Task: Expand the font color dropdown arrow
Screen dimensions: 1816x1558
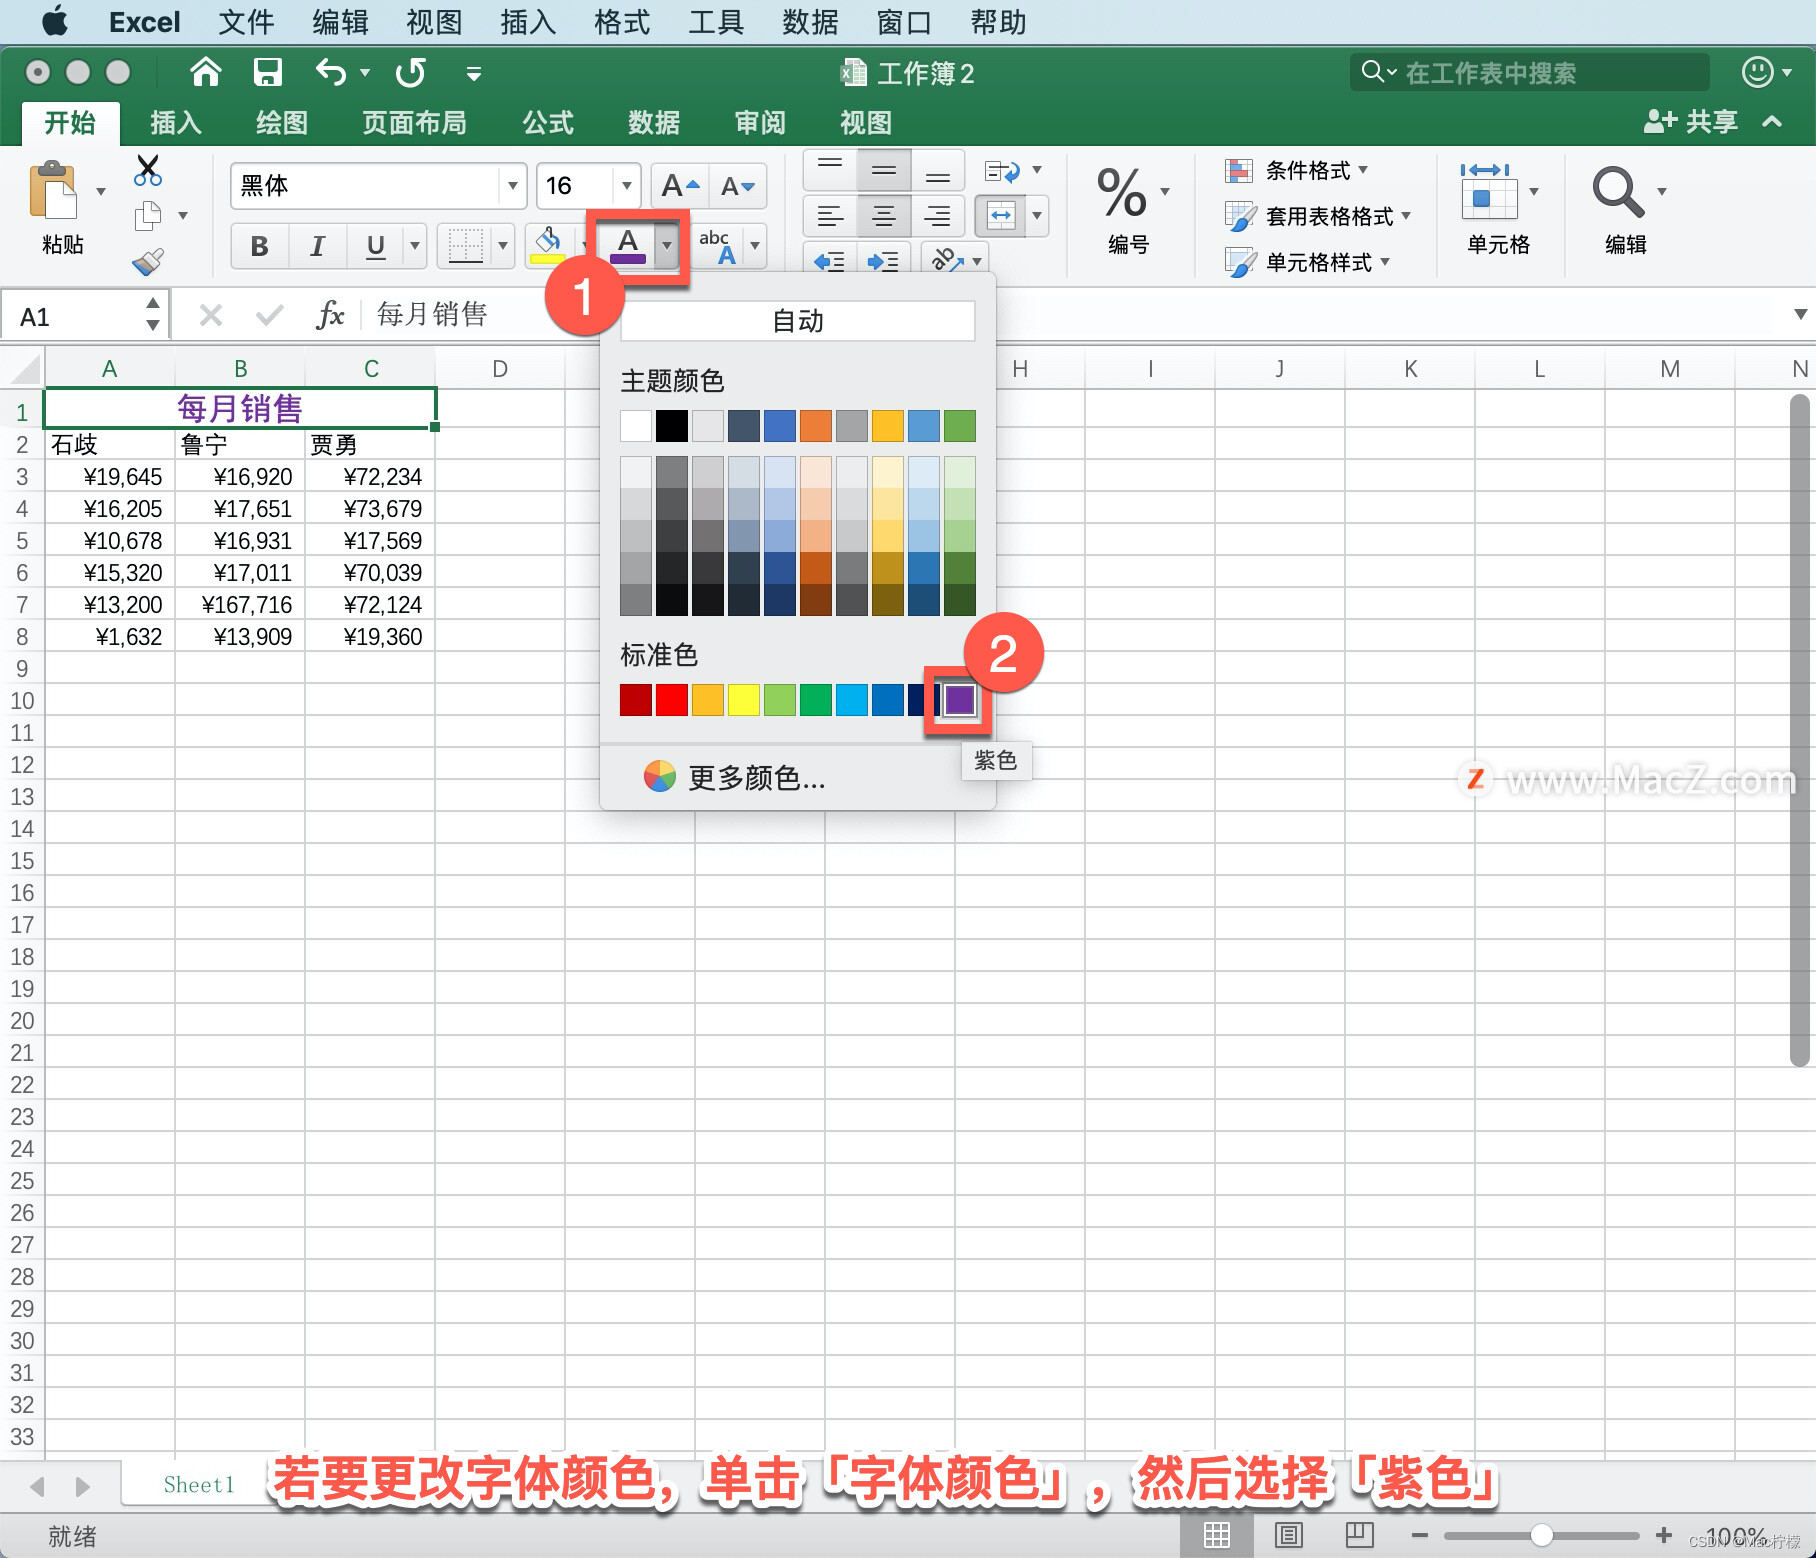Action: (667, 245)
